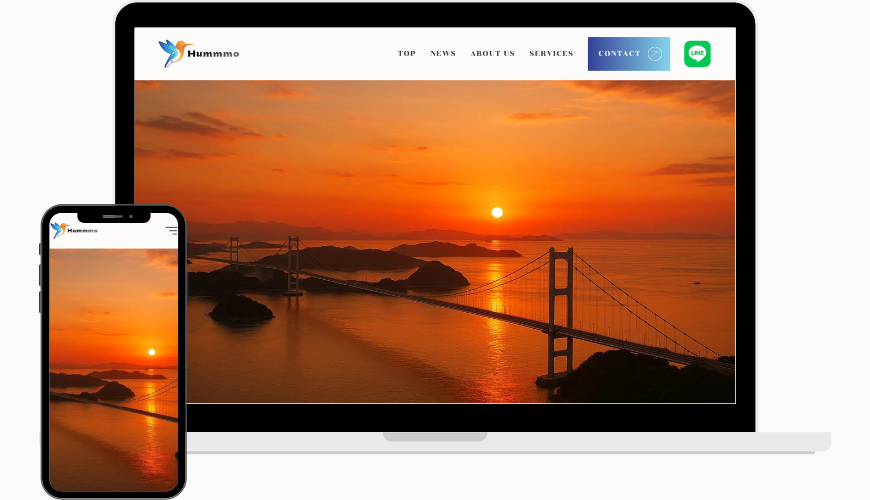Viewport: 870px width, 500px height.
Task: Go to the TOP navigation item
Action: (x=407, y=53)
